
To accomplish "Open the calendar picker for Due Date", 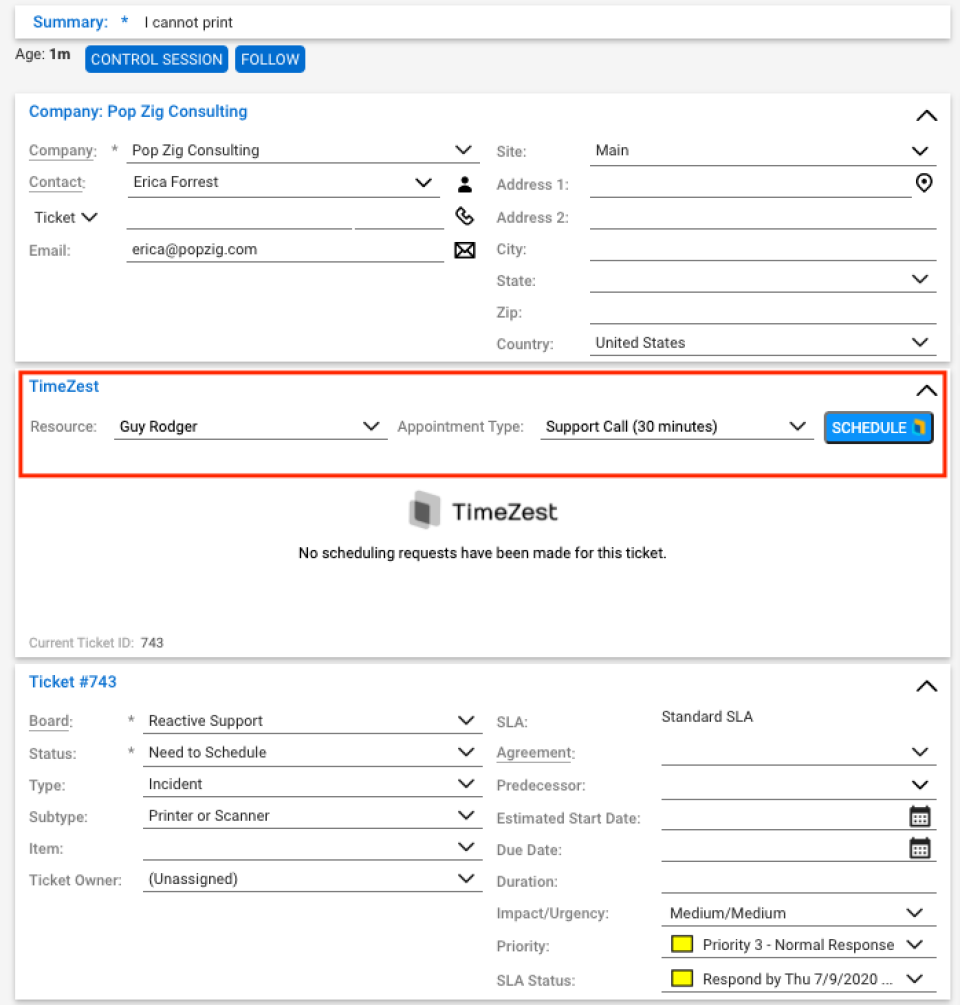I will (919, 848).
